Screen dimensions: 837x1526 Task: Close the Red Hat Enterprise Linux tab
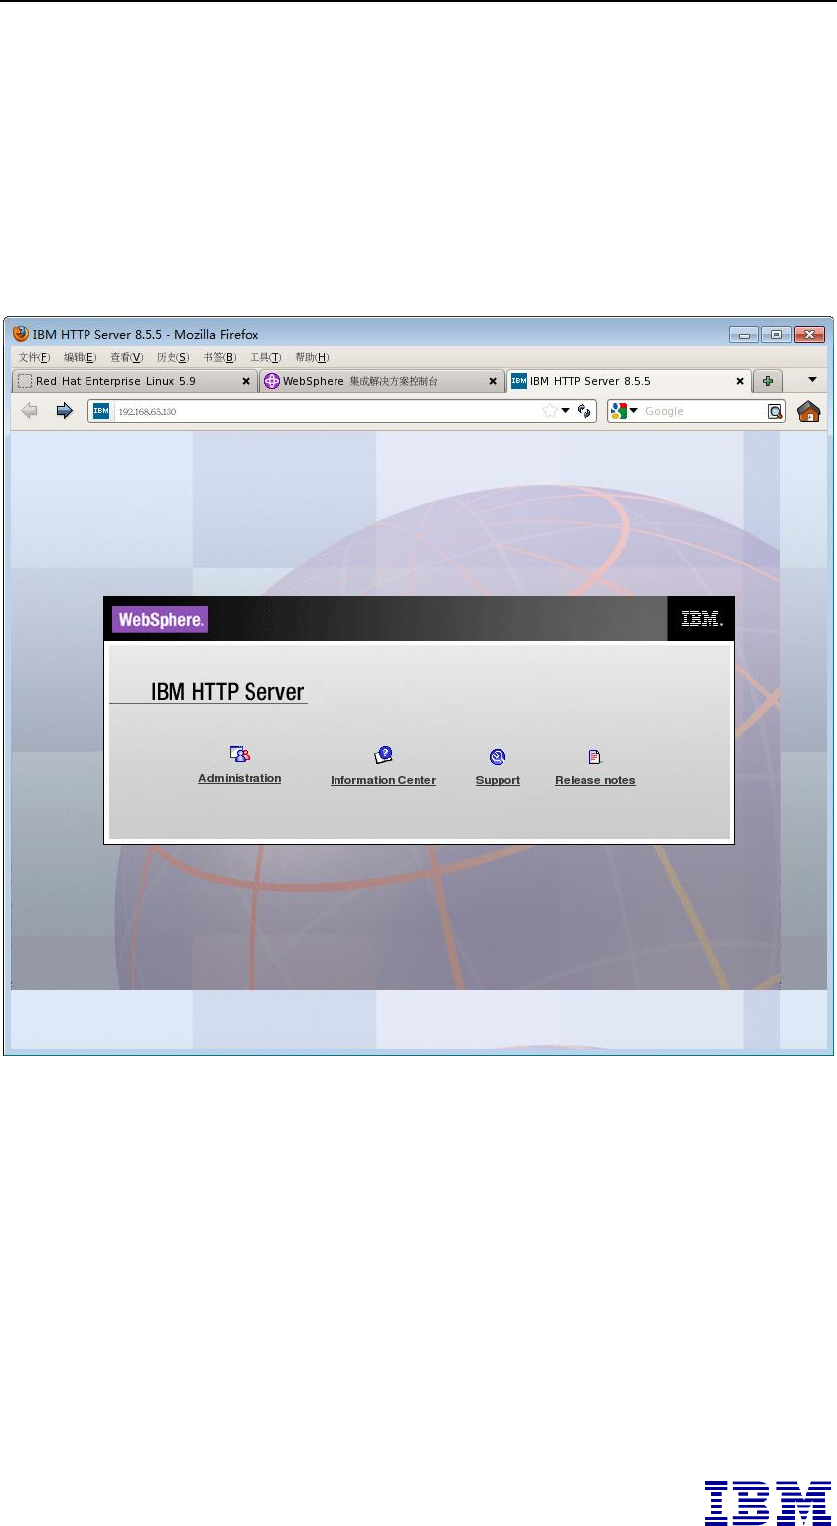pyautogui.click(x=246, y=381)
